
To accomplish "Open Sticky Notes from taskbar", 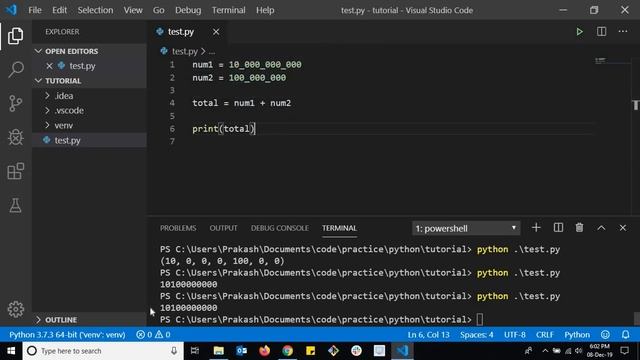I will pyautogui.click(x=310, y=351).
